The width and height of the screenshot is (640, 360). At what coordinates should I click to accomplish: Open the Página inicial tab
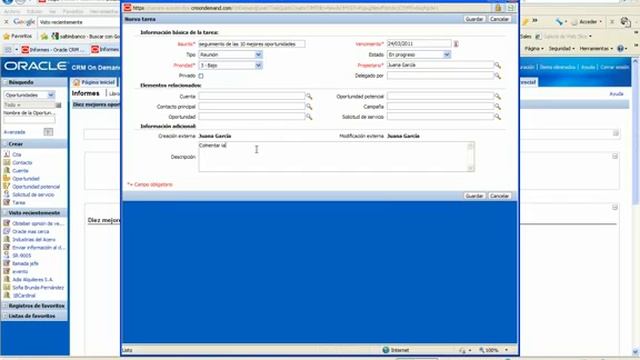94,82
